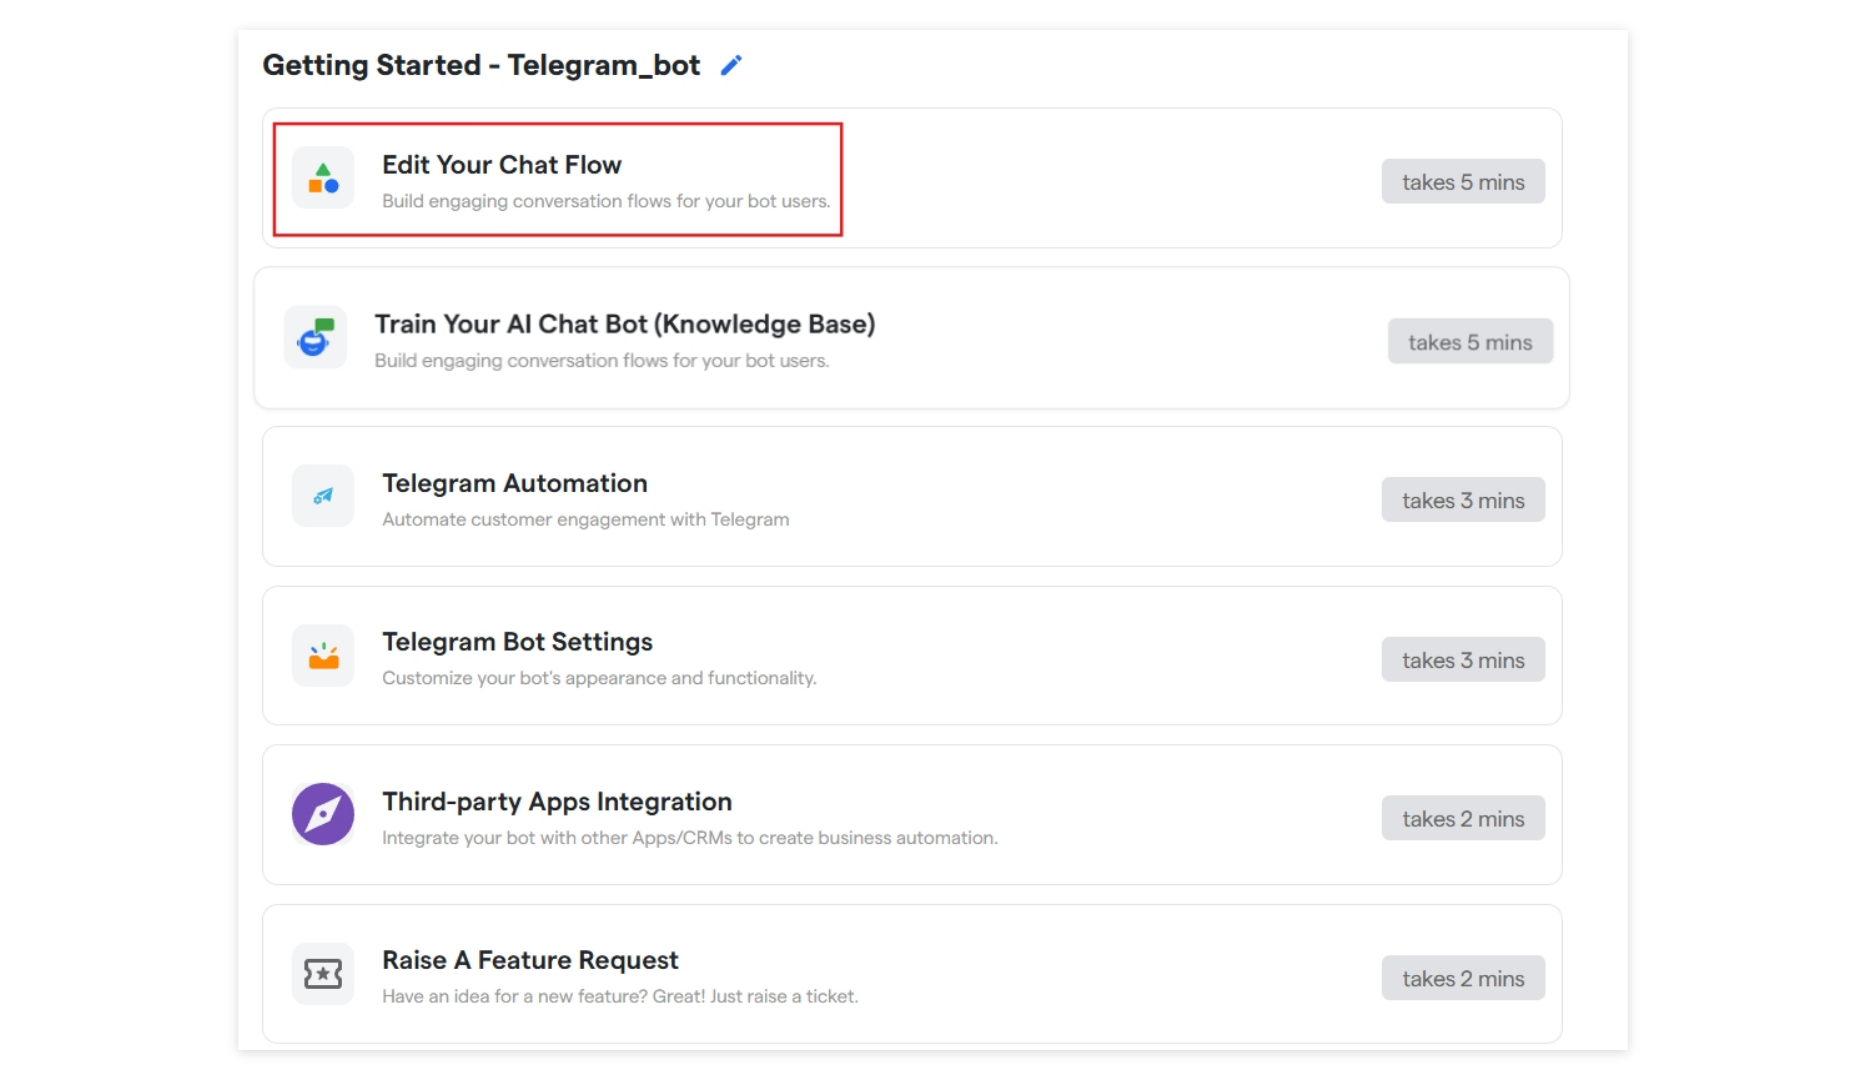Screen dimensions: 1866x1080
Task: Select the Train Your AI Chat Bot robot icon
Action: (x=314, y=338)
